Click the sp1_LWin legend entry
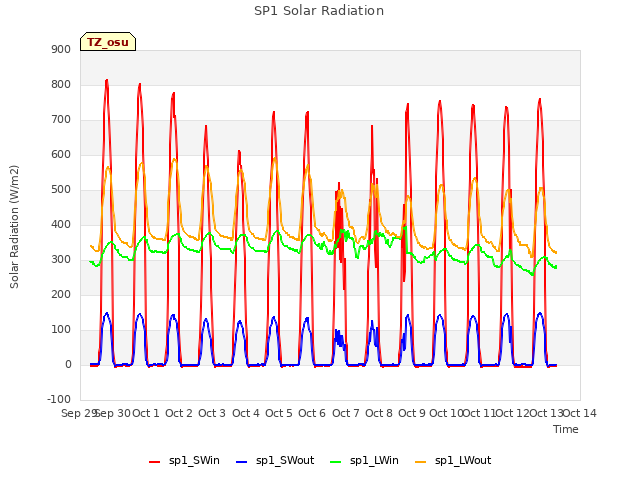The image size is (640, 480). pyautogui.click(x=364, y=460)
